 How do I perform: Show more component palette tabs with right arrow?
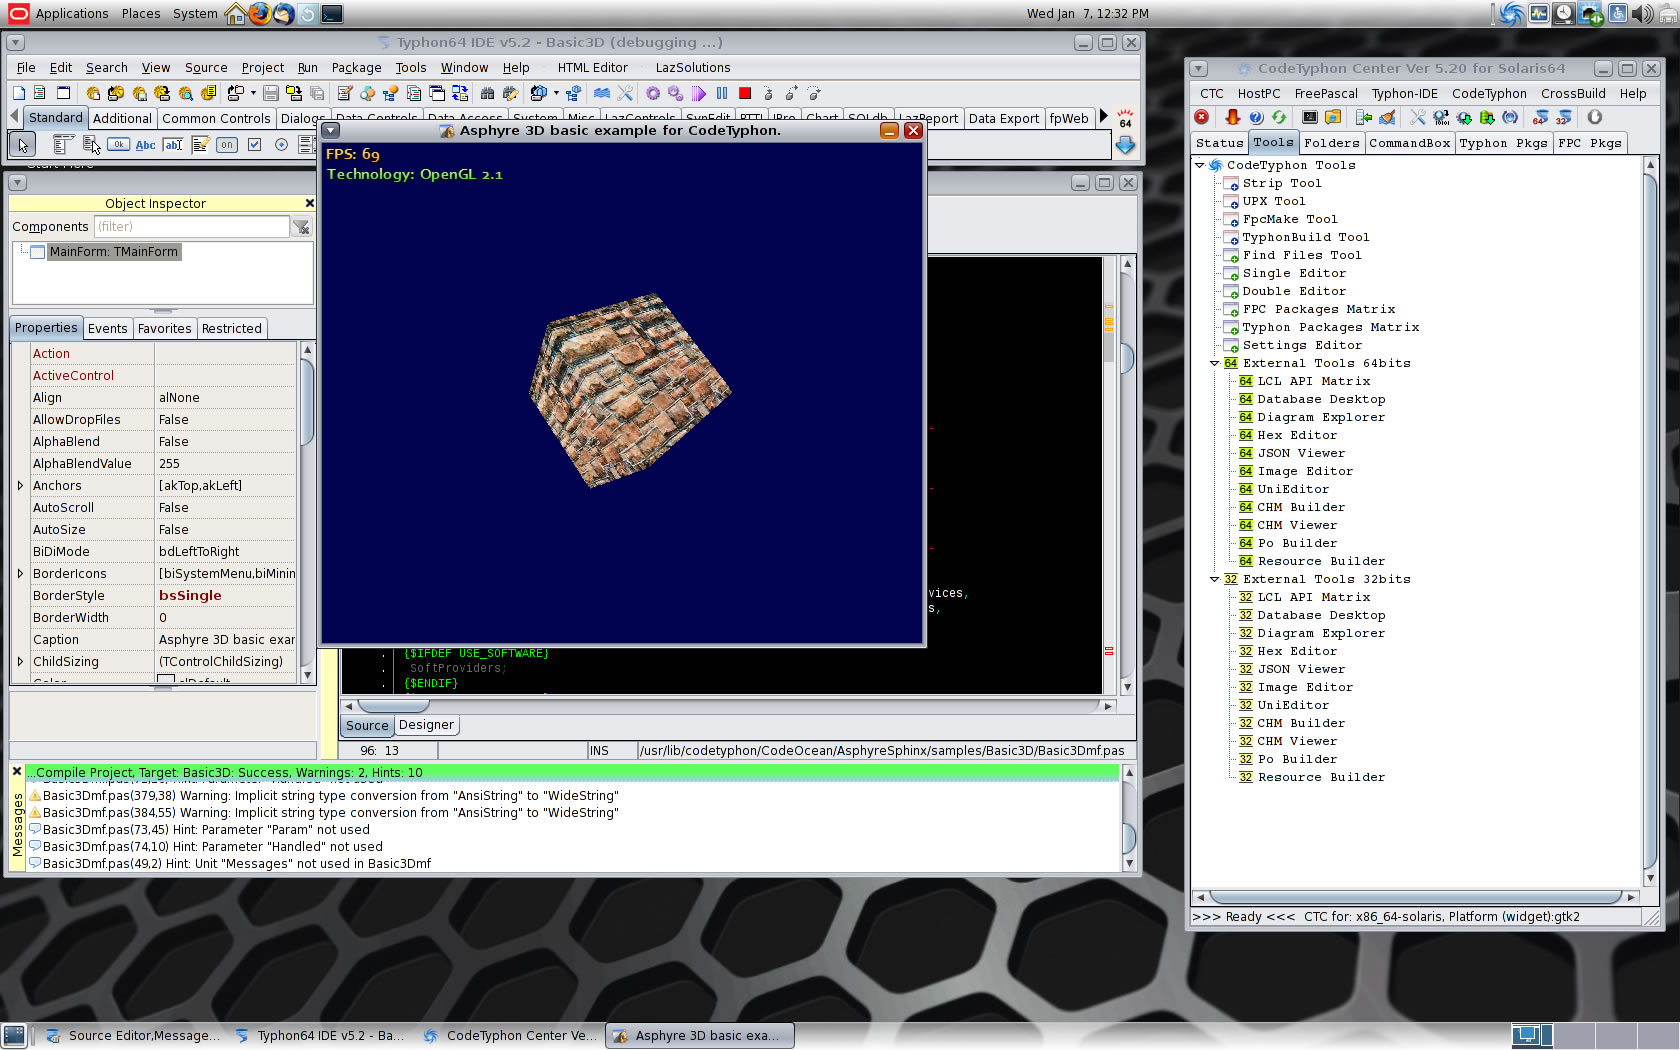[x=1104, y=117]
